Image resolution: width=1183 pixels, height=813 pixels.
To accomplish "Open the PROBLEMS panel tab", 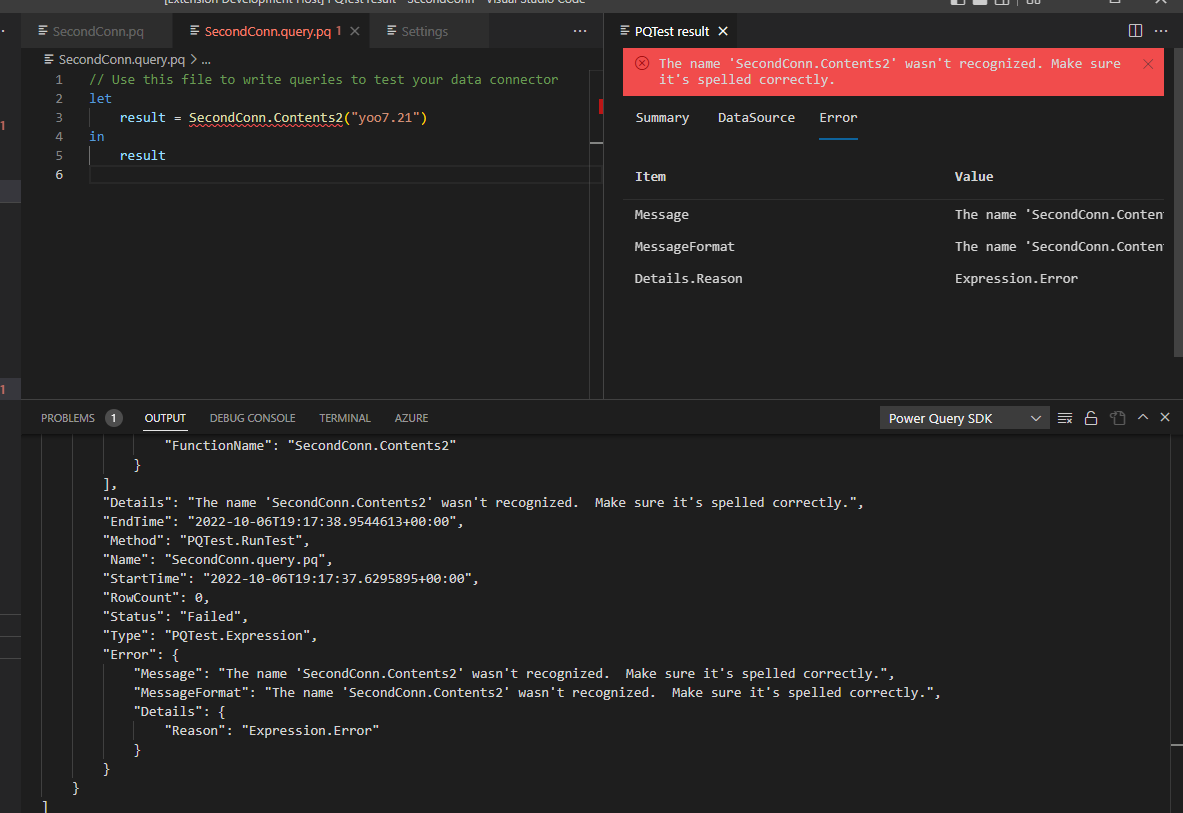I will tap(68, 418).
